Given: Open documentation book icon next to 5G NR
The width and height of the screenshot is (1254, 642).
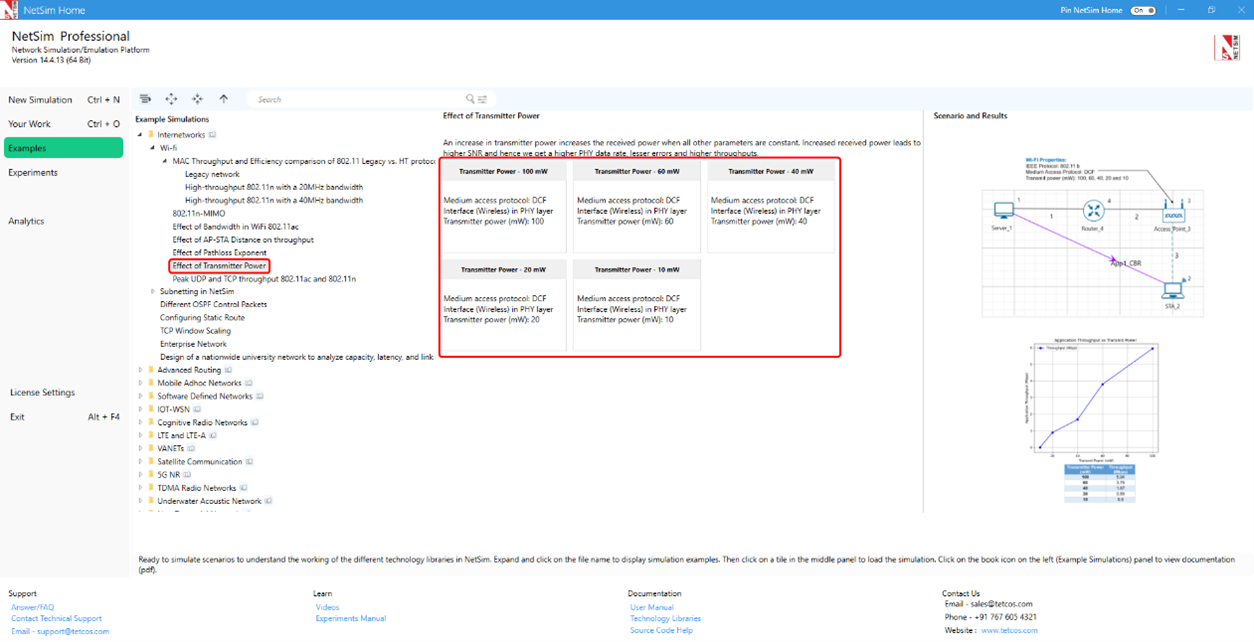Looking at the screenshot, I should [188, 475].
